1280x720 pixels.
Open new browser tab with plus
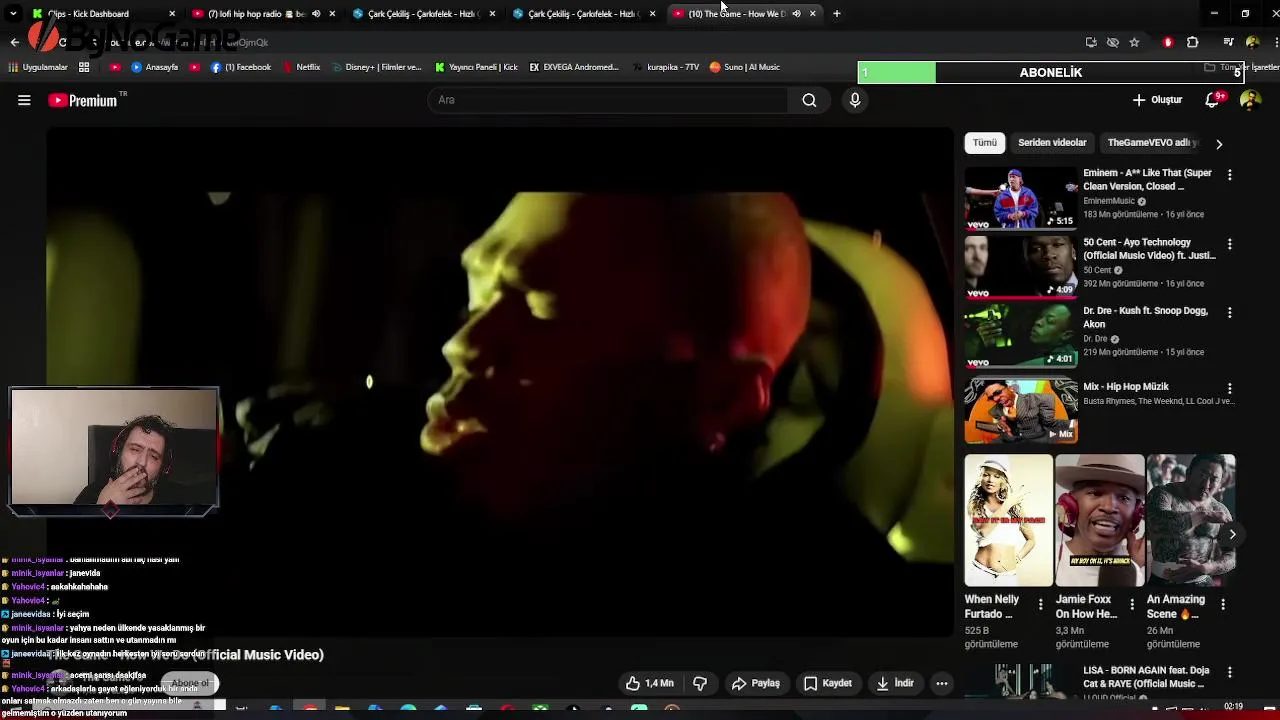(836, 13)
